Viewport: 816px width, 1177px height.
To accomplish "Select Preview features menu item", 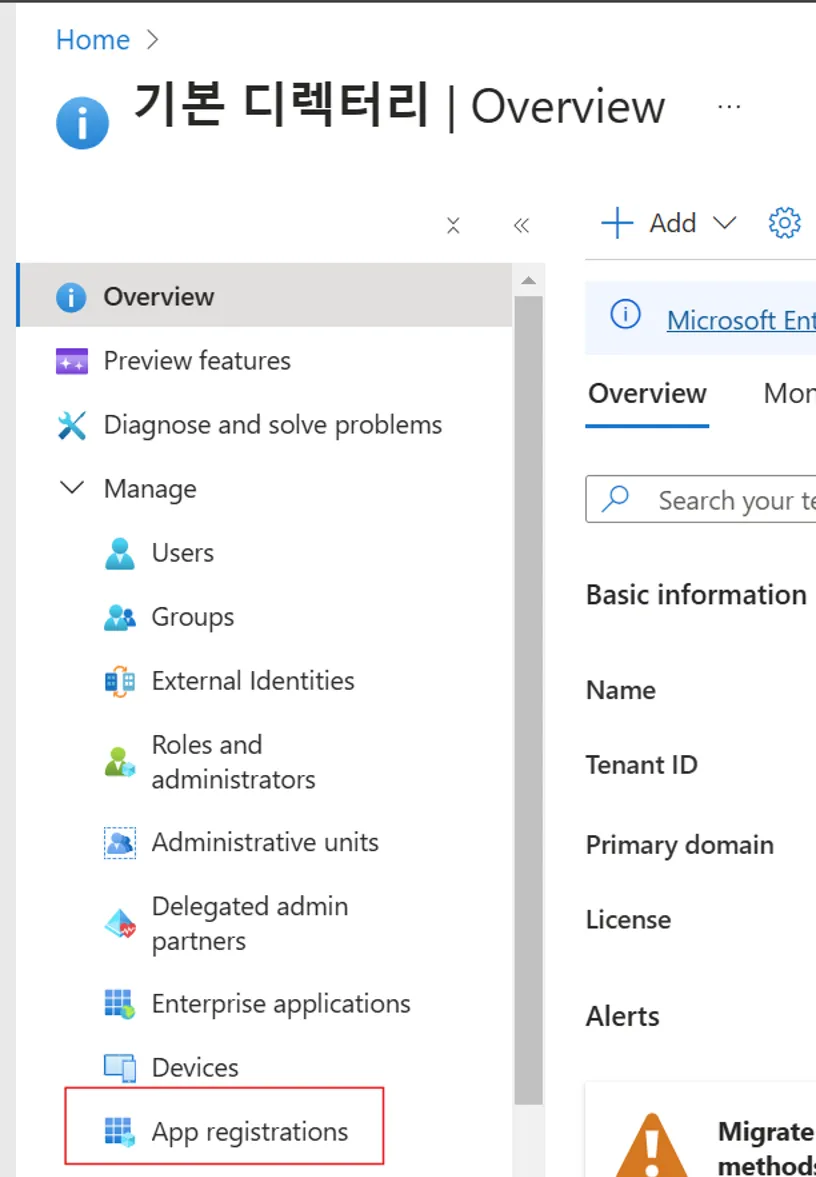I will [x=196, y=361].
